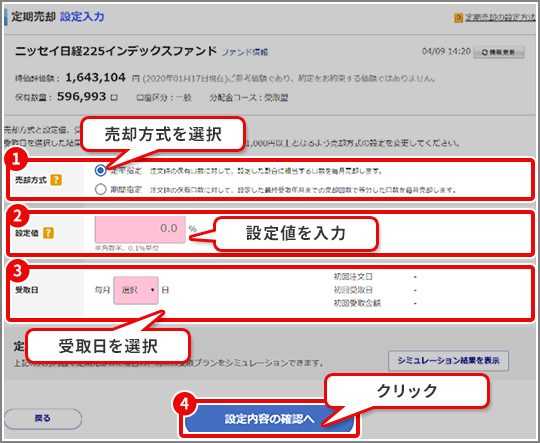Viewport: 540px width, 443px height.
Task: Click the 戻る button
Action: point(43,419)
